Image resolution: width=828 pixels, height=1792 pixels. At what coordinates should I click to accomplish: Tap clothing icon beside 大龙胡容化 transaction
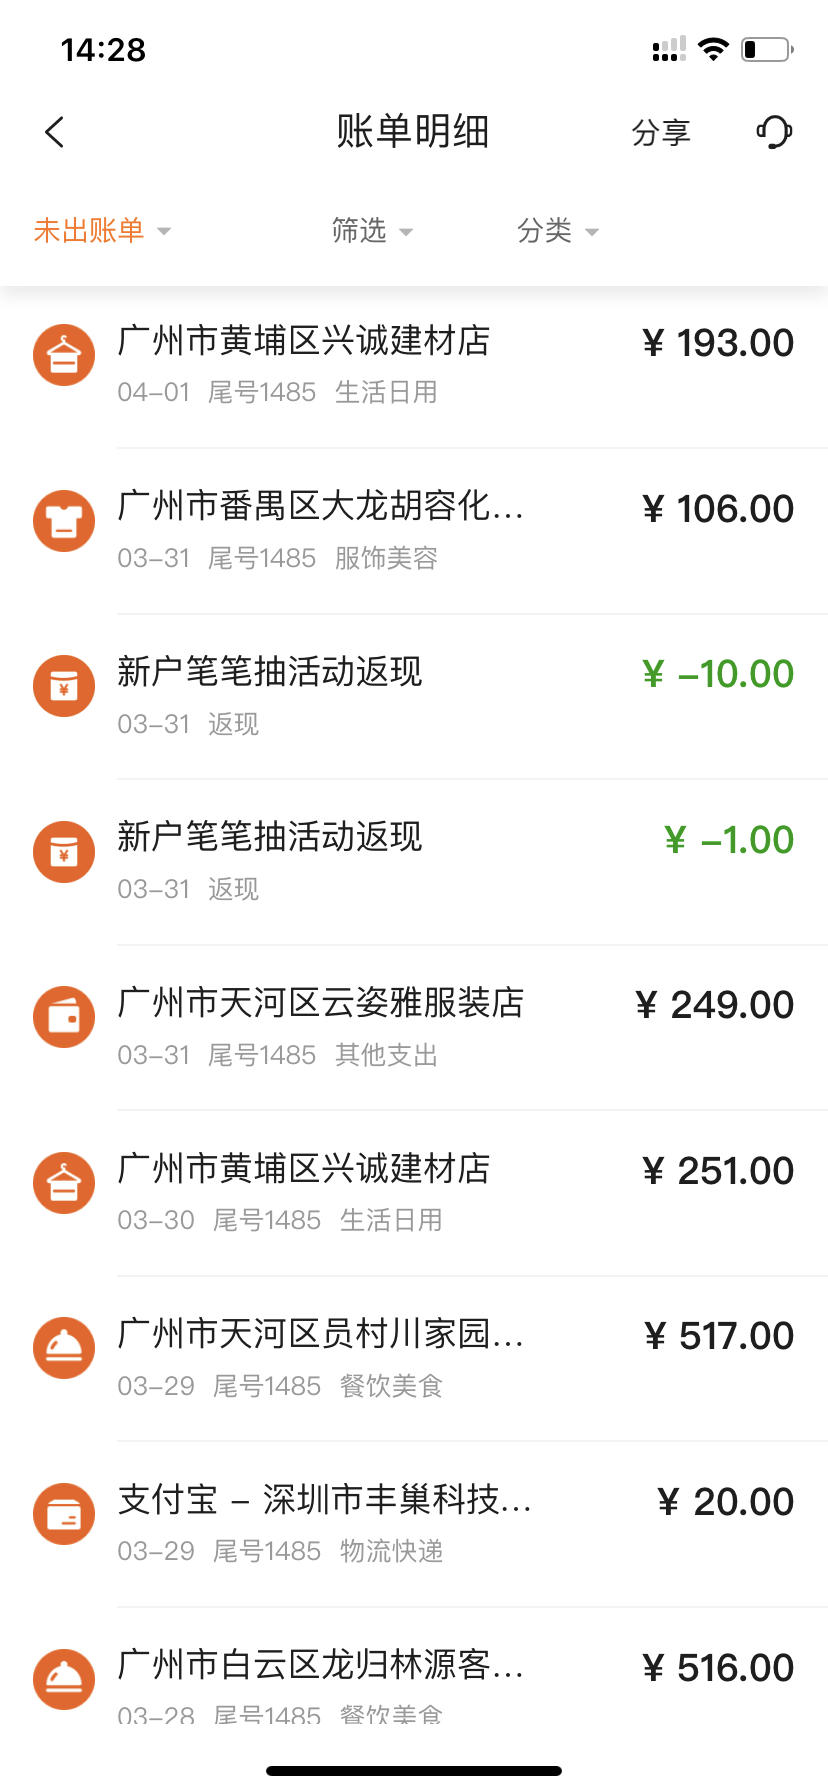click(64, 521)
